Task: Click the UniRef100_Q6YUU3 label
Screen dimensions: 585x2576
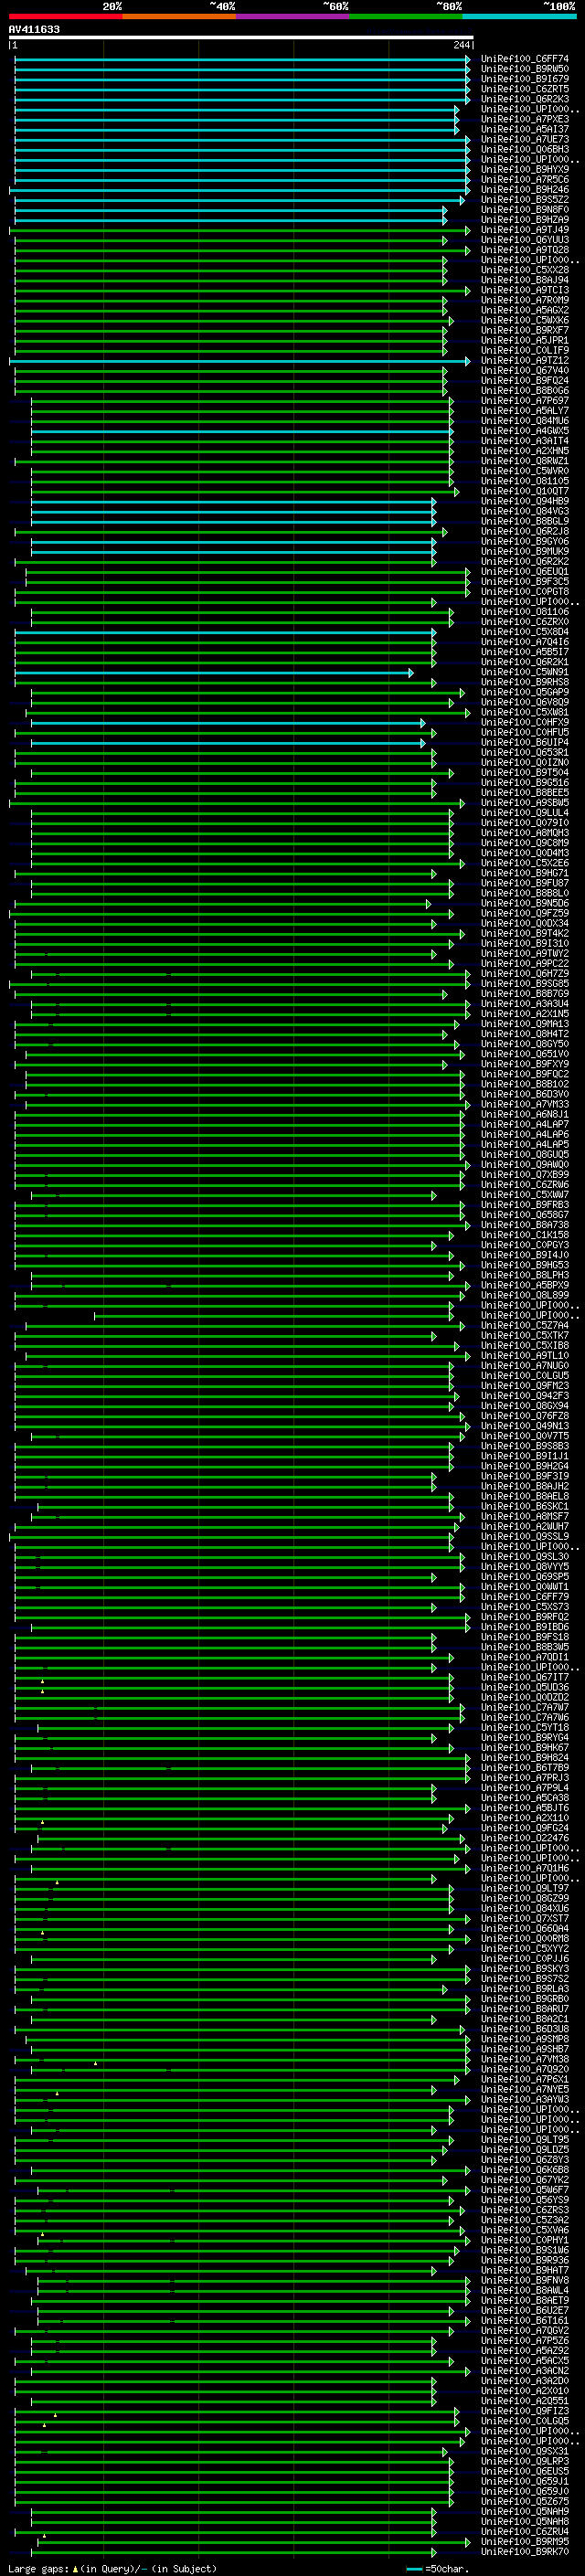Action: tap(525, 240)
